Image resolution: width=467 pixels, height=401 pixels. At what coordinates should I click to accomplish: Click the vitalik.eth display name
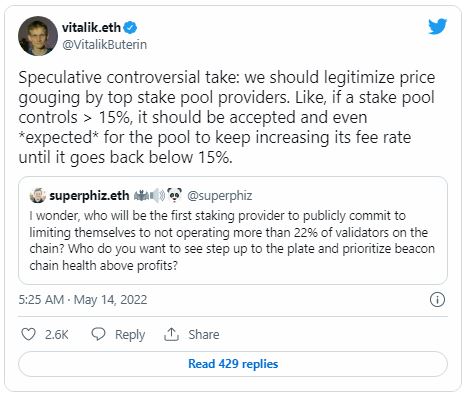(x=91, y=27)
